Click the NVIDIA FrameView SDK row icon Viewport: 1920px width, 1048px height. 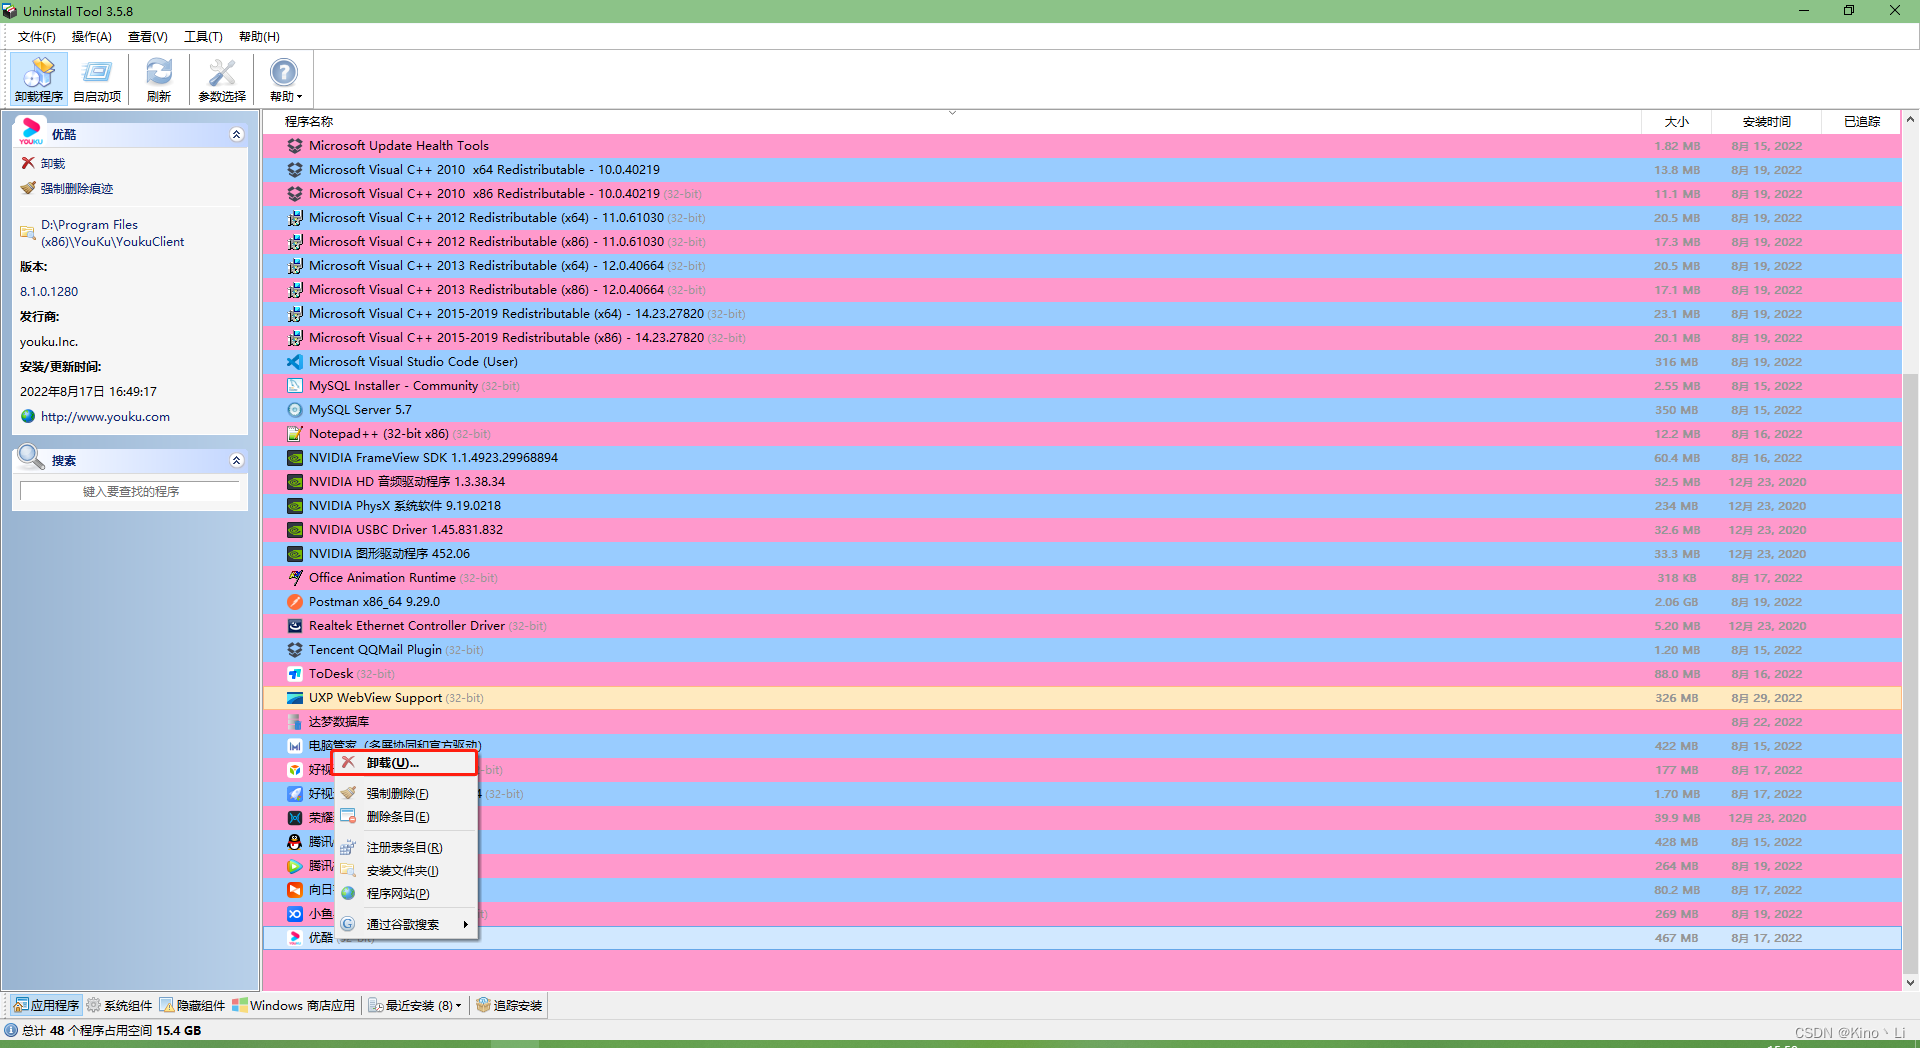pos(295,458)
